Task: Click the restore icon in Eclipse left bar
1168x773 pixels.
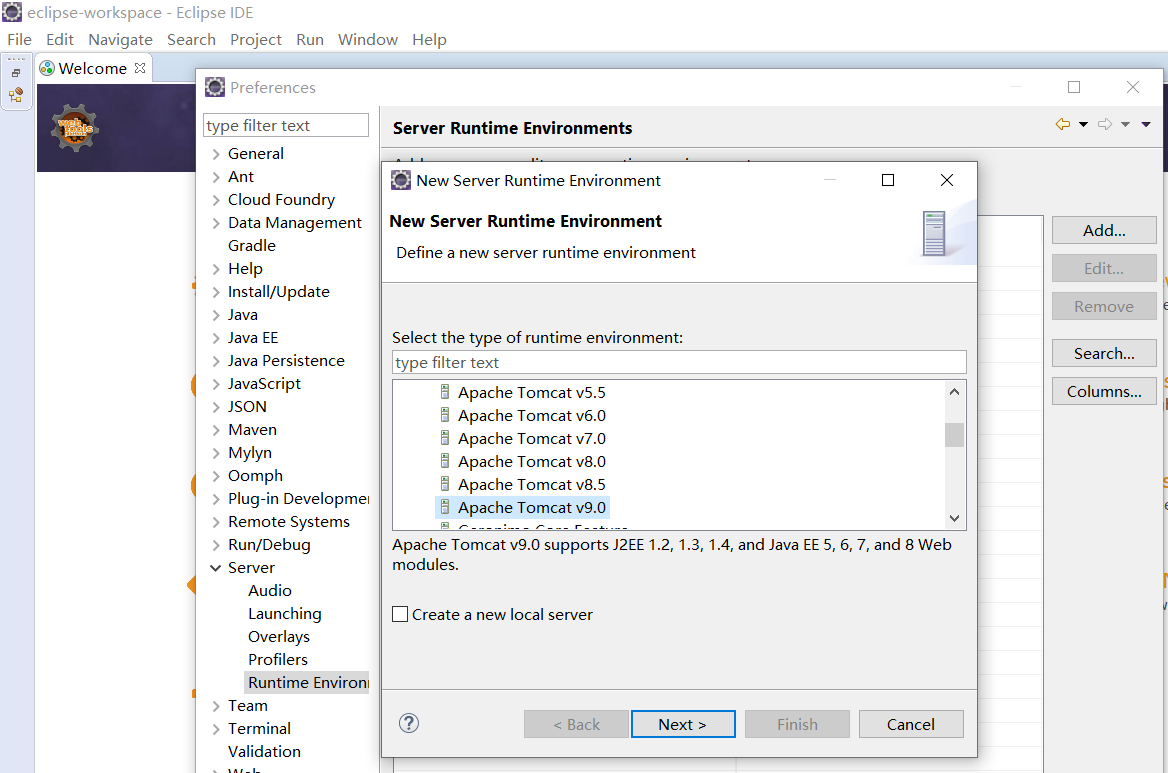Action: 16,73
